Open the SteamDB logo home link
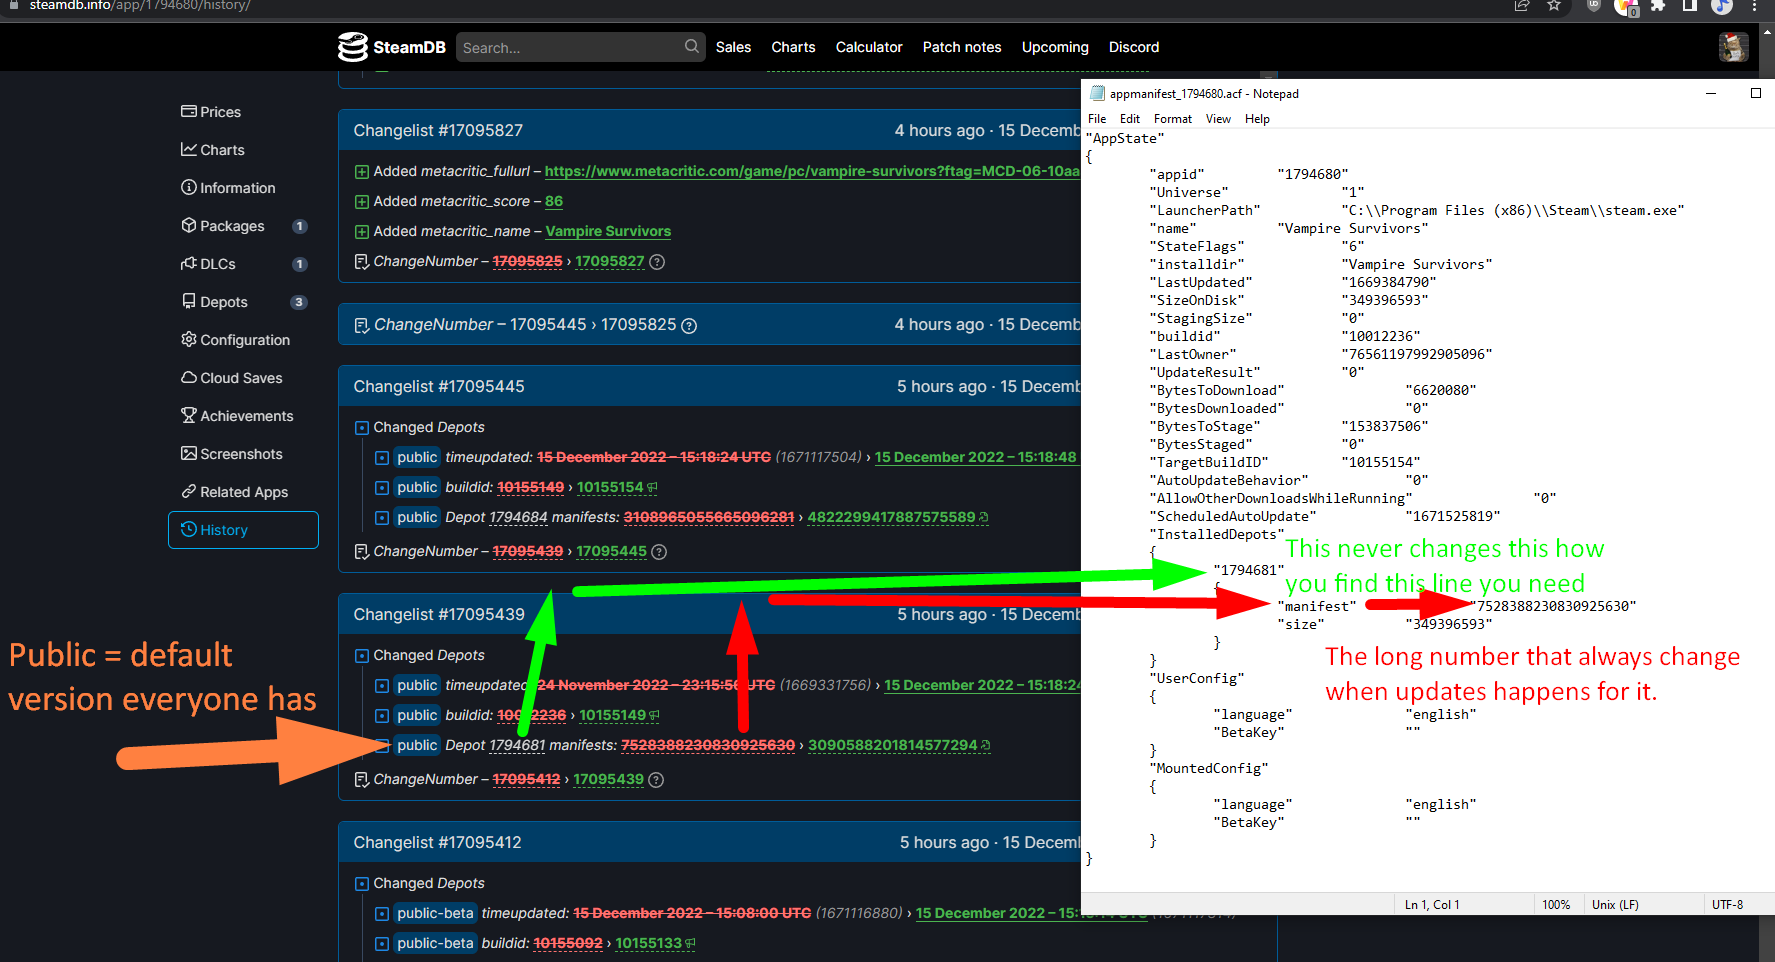The height and width of the screenshot is (962, 1775). [391, 47]
